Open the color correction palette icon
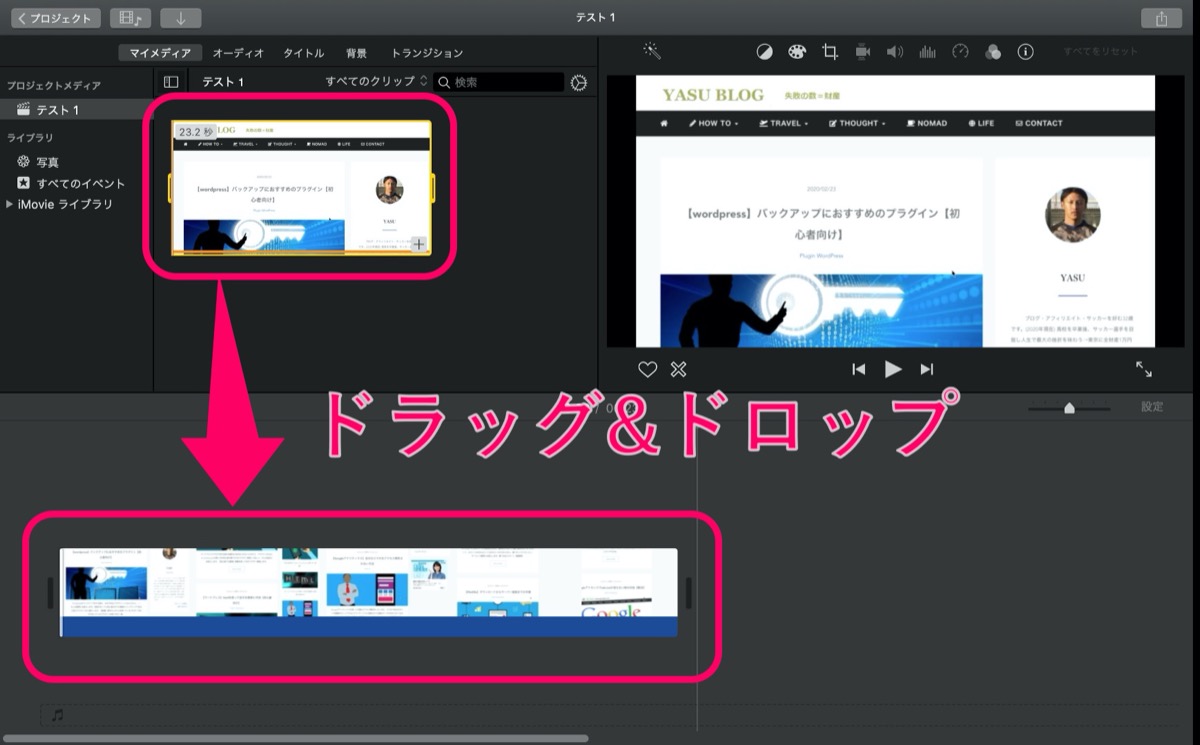The width and height of the screenshot is (1200, 745). click(797, 52)
